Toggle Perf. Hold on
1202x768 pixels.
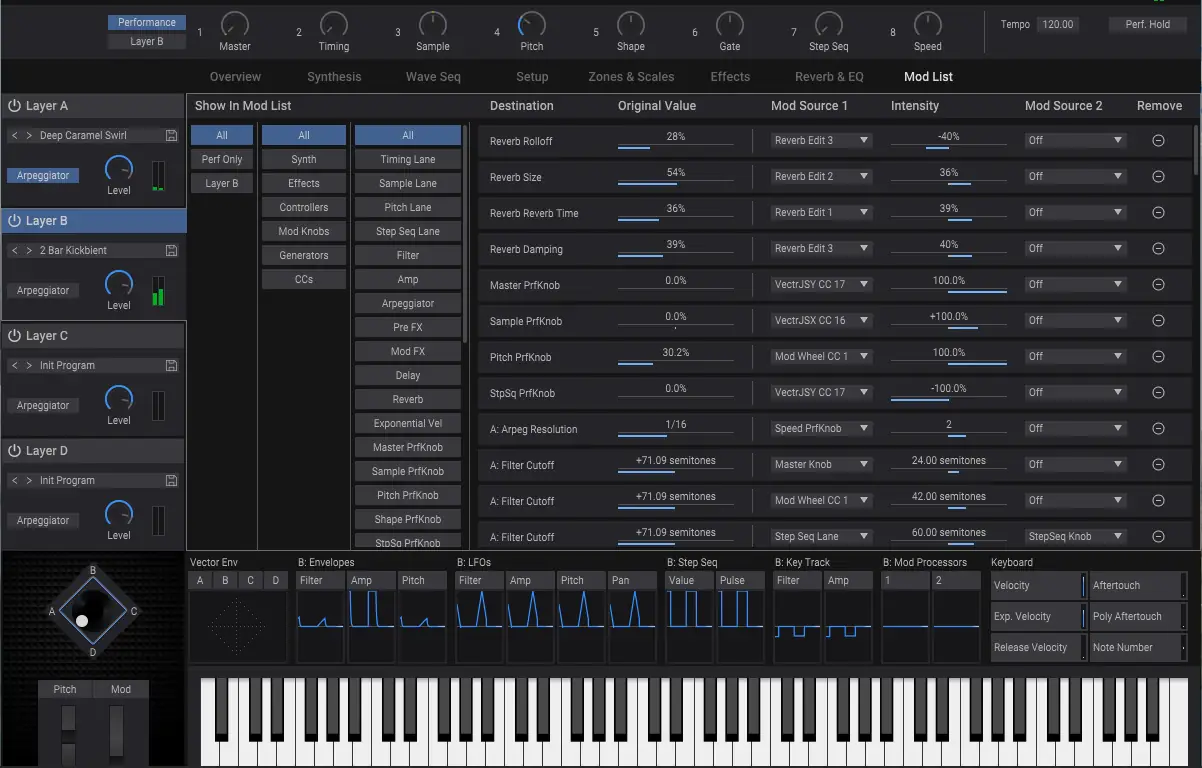(x=1147, y=24)
